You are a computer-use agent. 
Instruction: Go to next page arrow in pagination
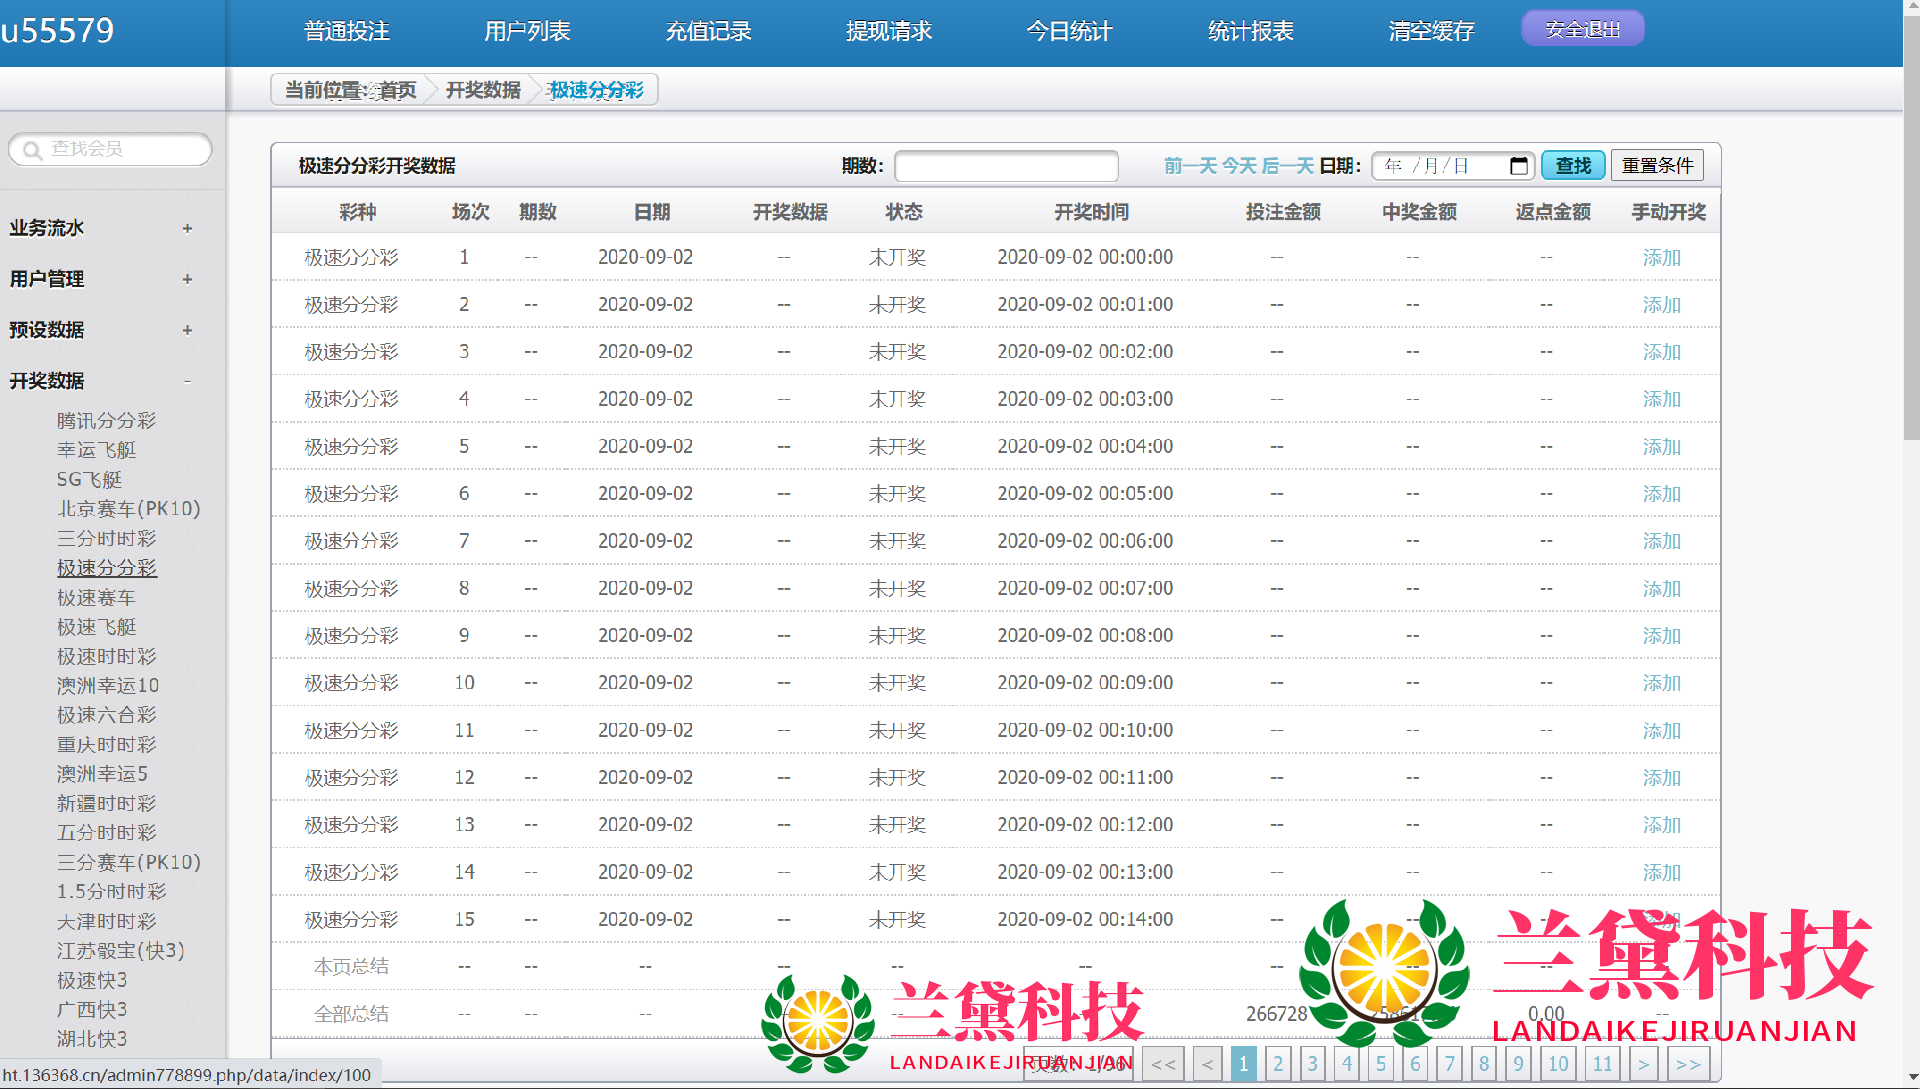tap(1643, 1064)
